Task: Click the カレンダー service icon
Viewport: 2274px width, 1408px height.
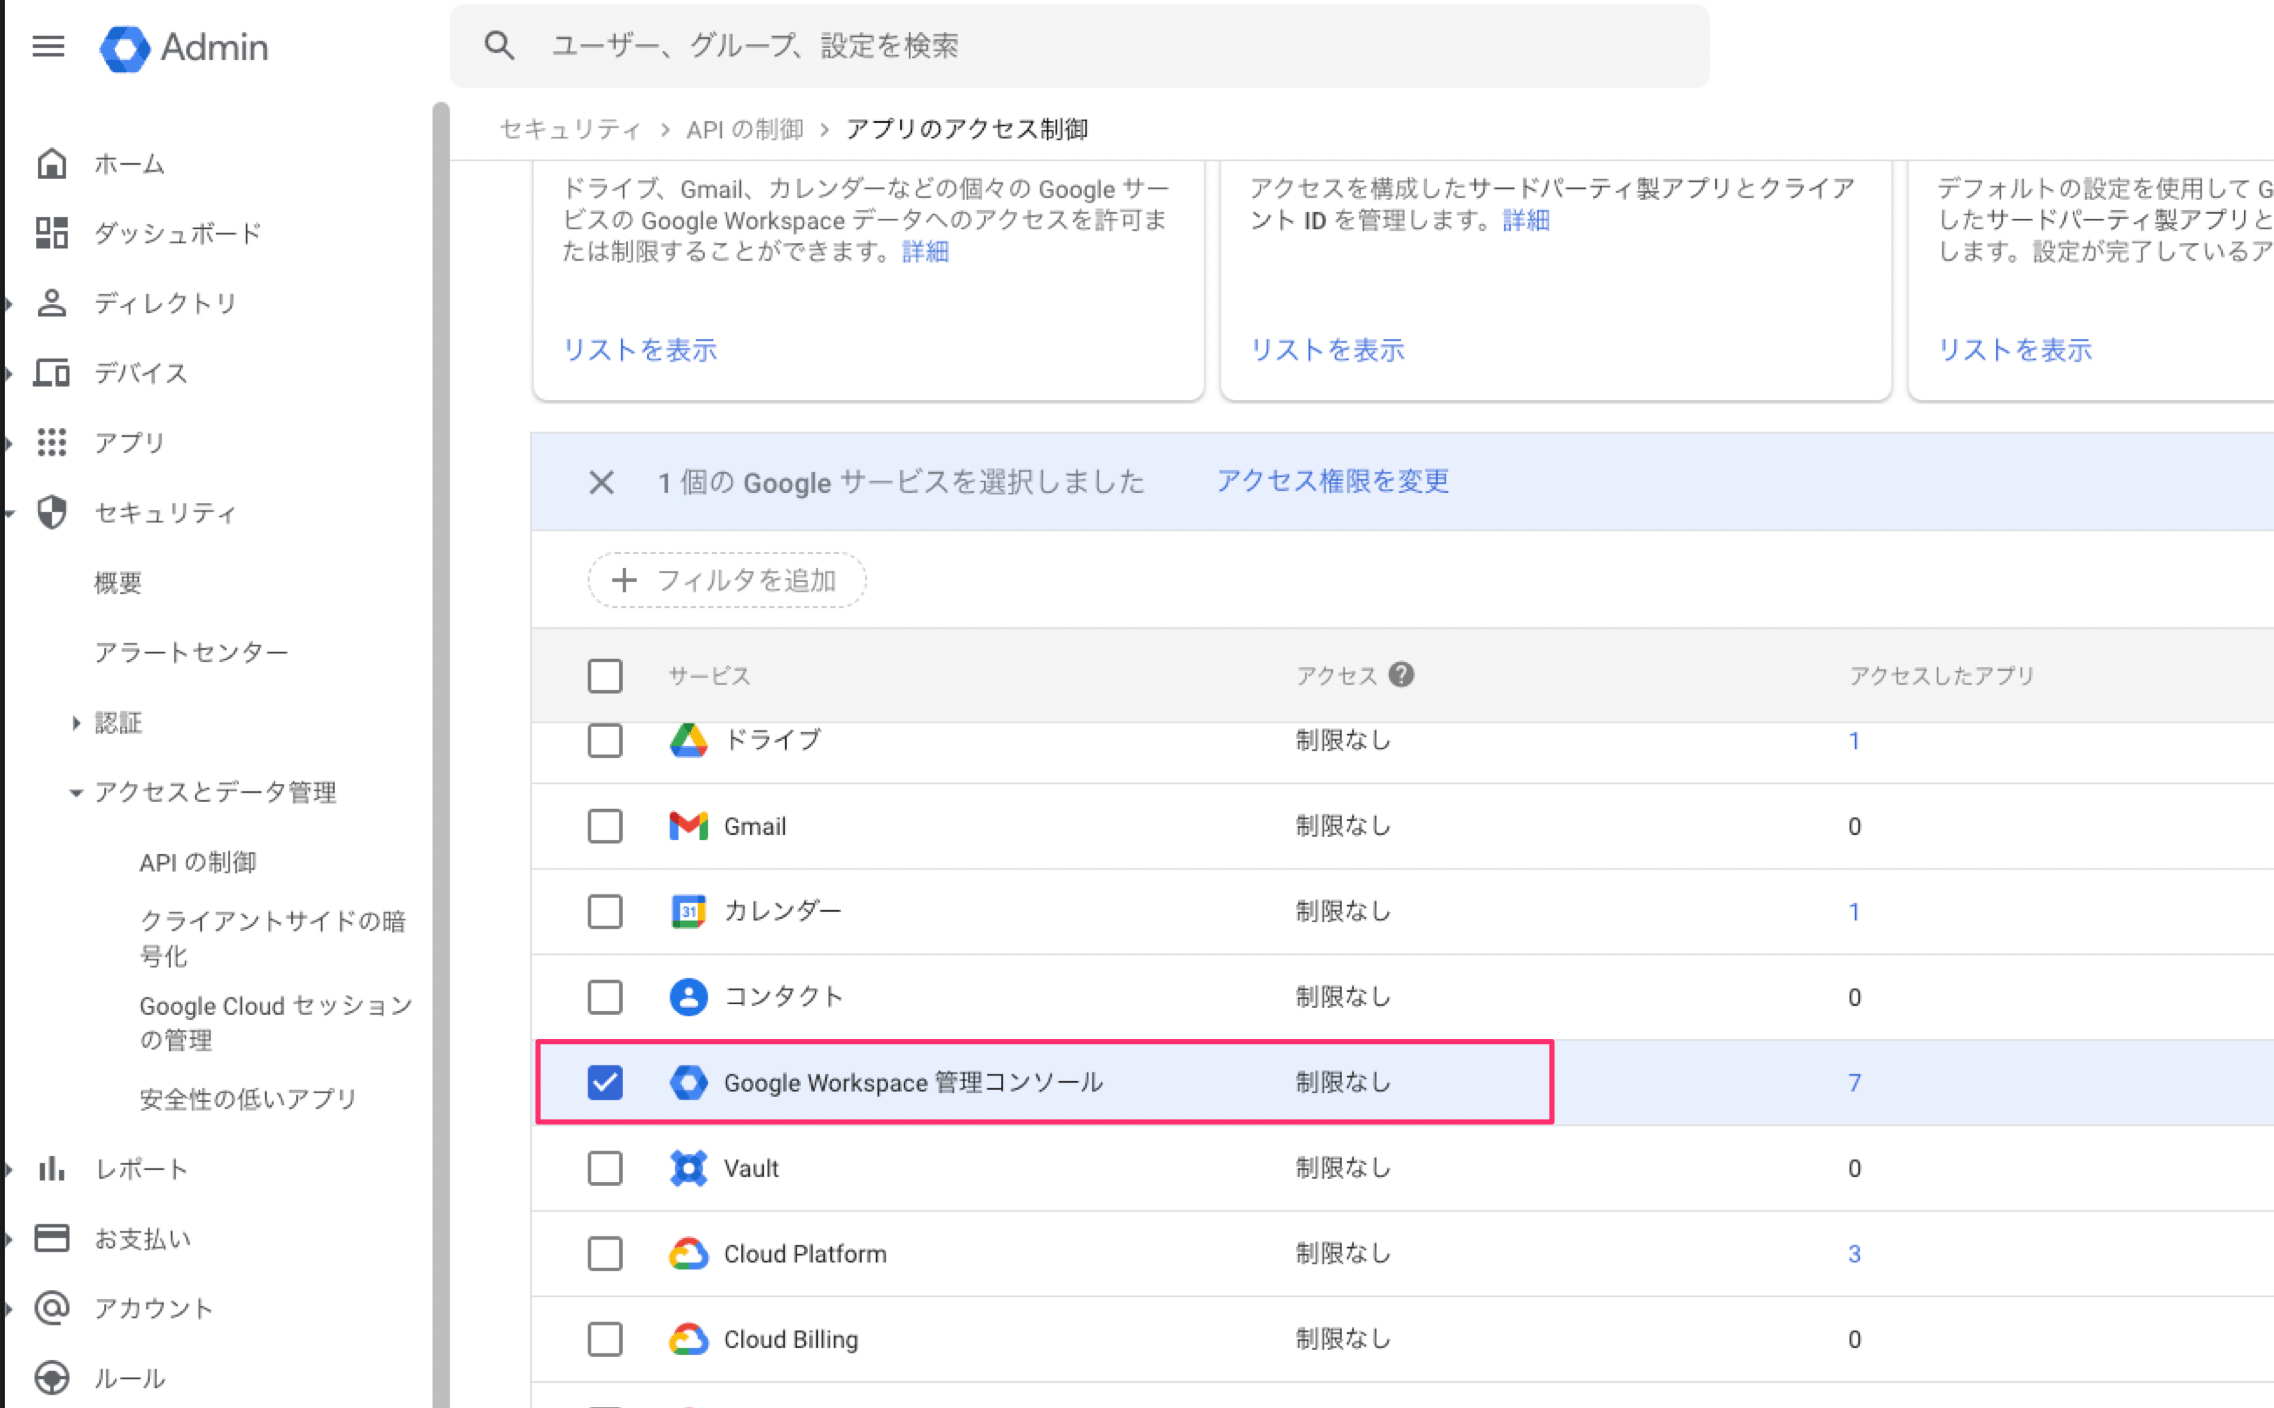Action: pos(688,911)
